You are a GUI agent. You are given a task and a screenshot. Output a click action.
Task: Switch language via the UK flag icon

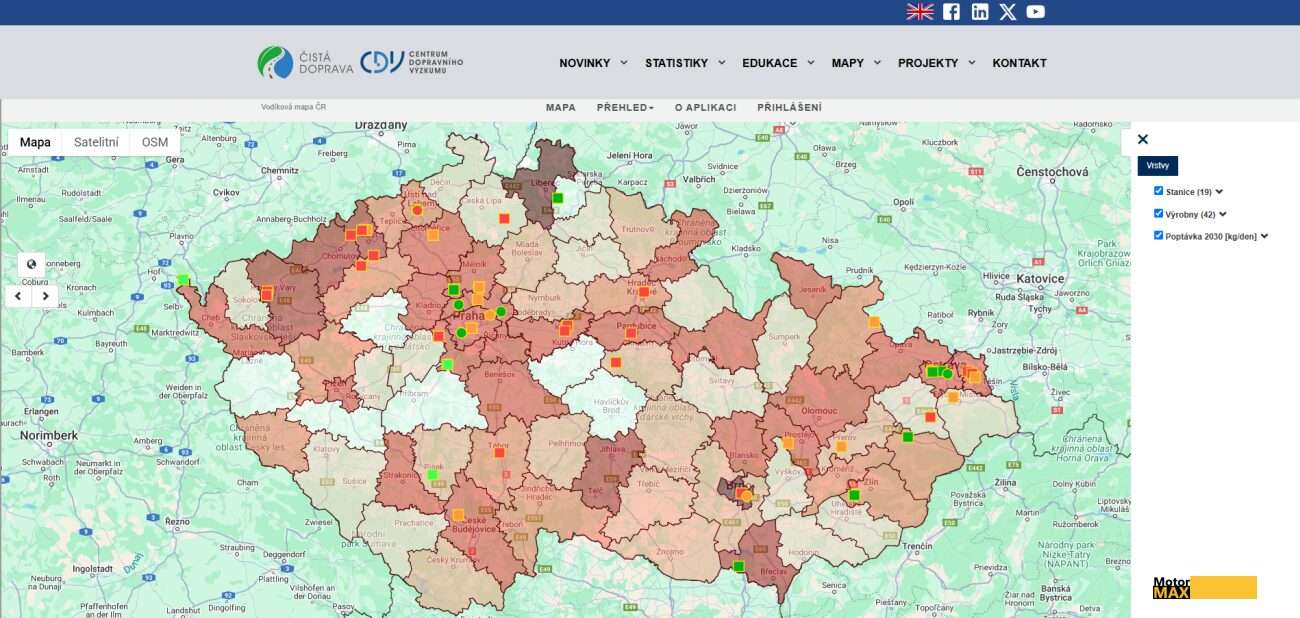pyautogui.click(x=920, y=12)
